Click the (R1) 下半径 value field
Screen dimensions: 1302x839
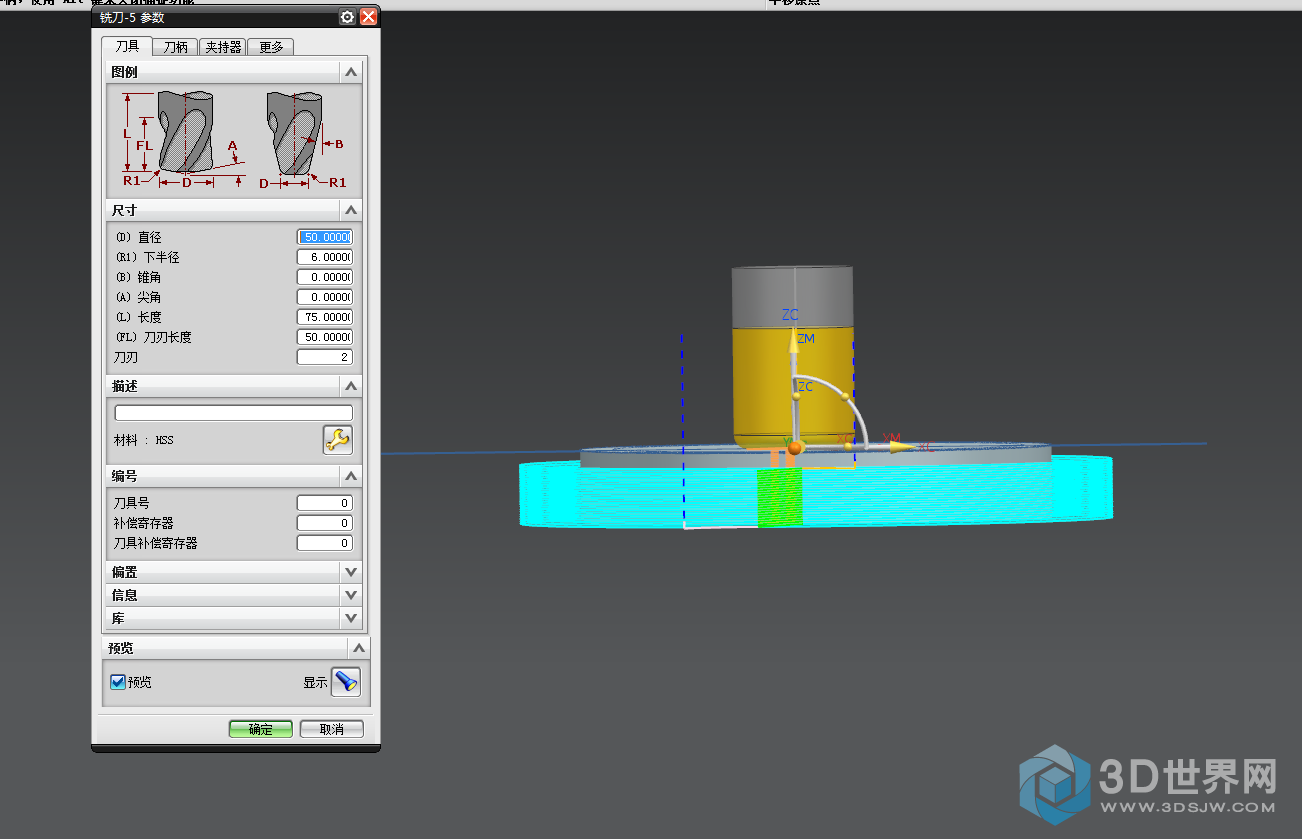(x=325, y=257)
